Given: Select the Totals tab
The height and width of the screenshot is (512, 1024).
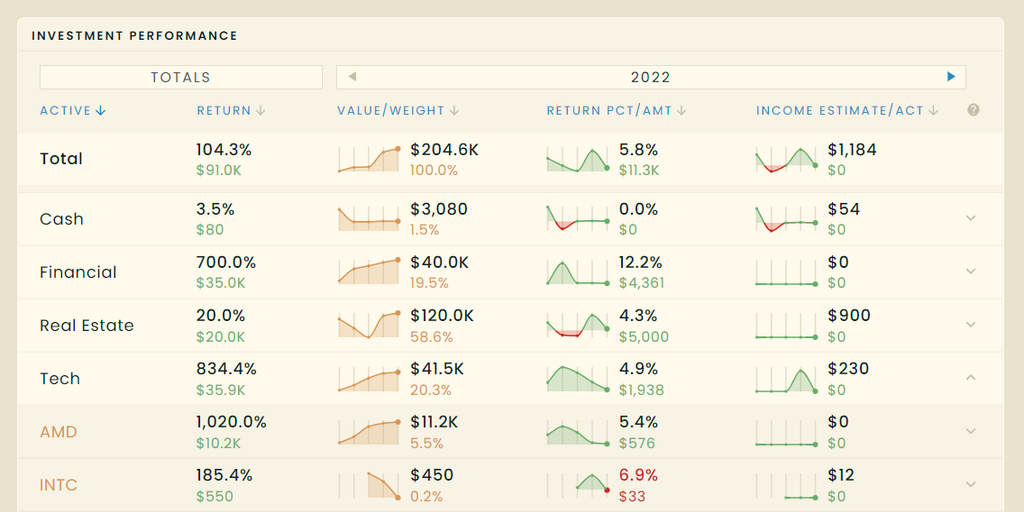Looking at the screenshot, I should [x=181, y=77].
